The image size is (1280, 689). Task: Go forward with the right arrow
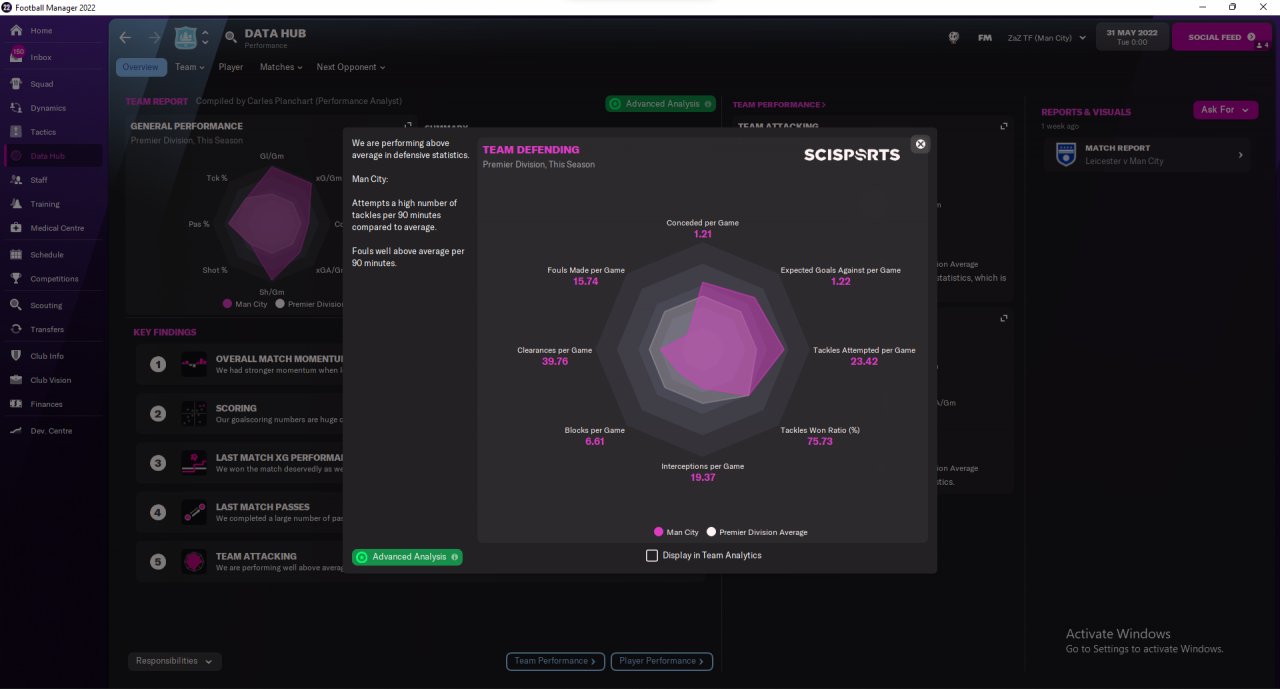click(x=154, y=37)
